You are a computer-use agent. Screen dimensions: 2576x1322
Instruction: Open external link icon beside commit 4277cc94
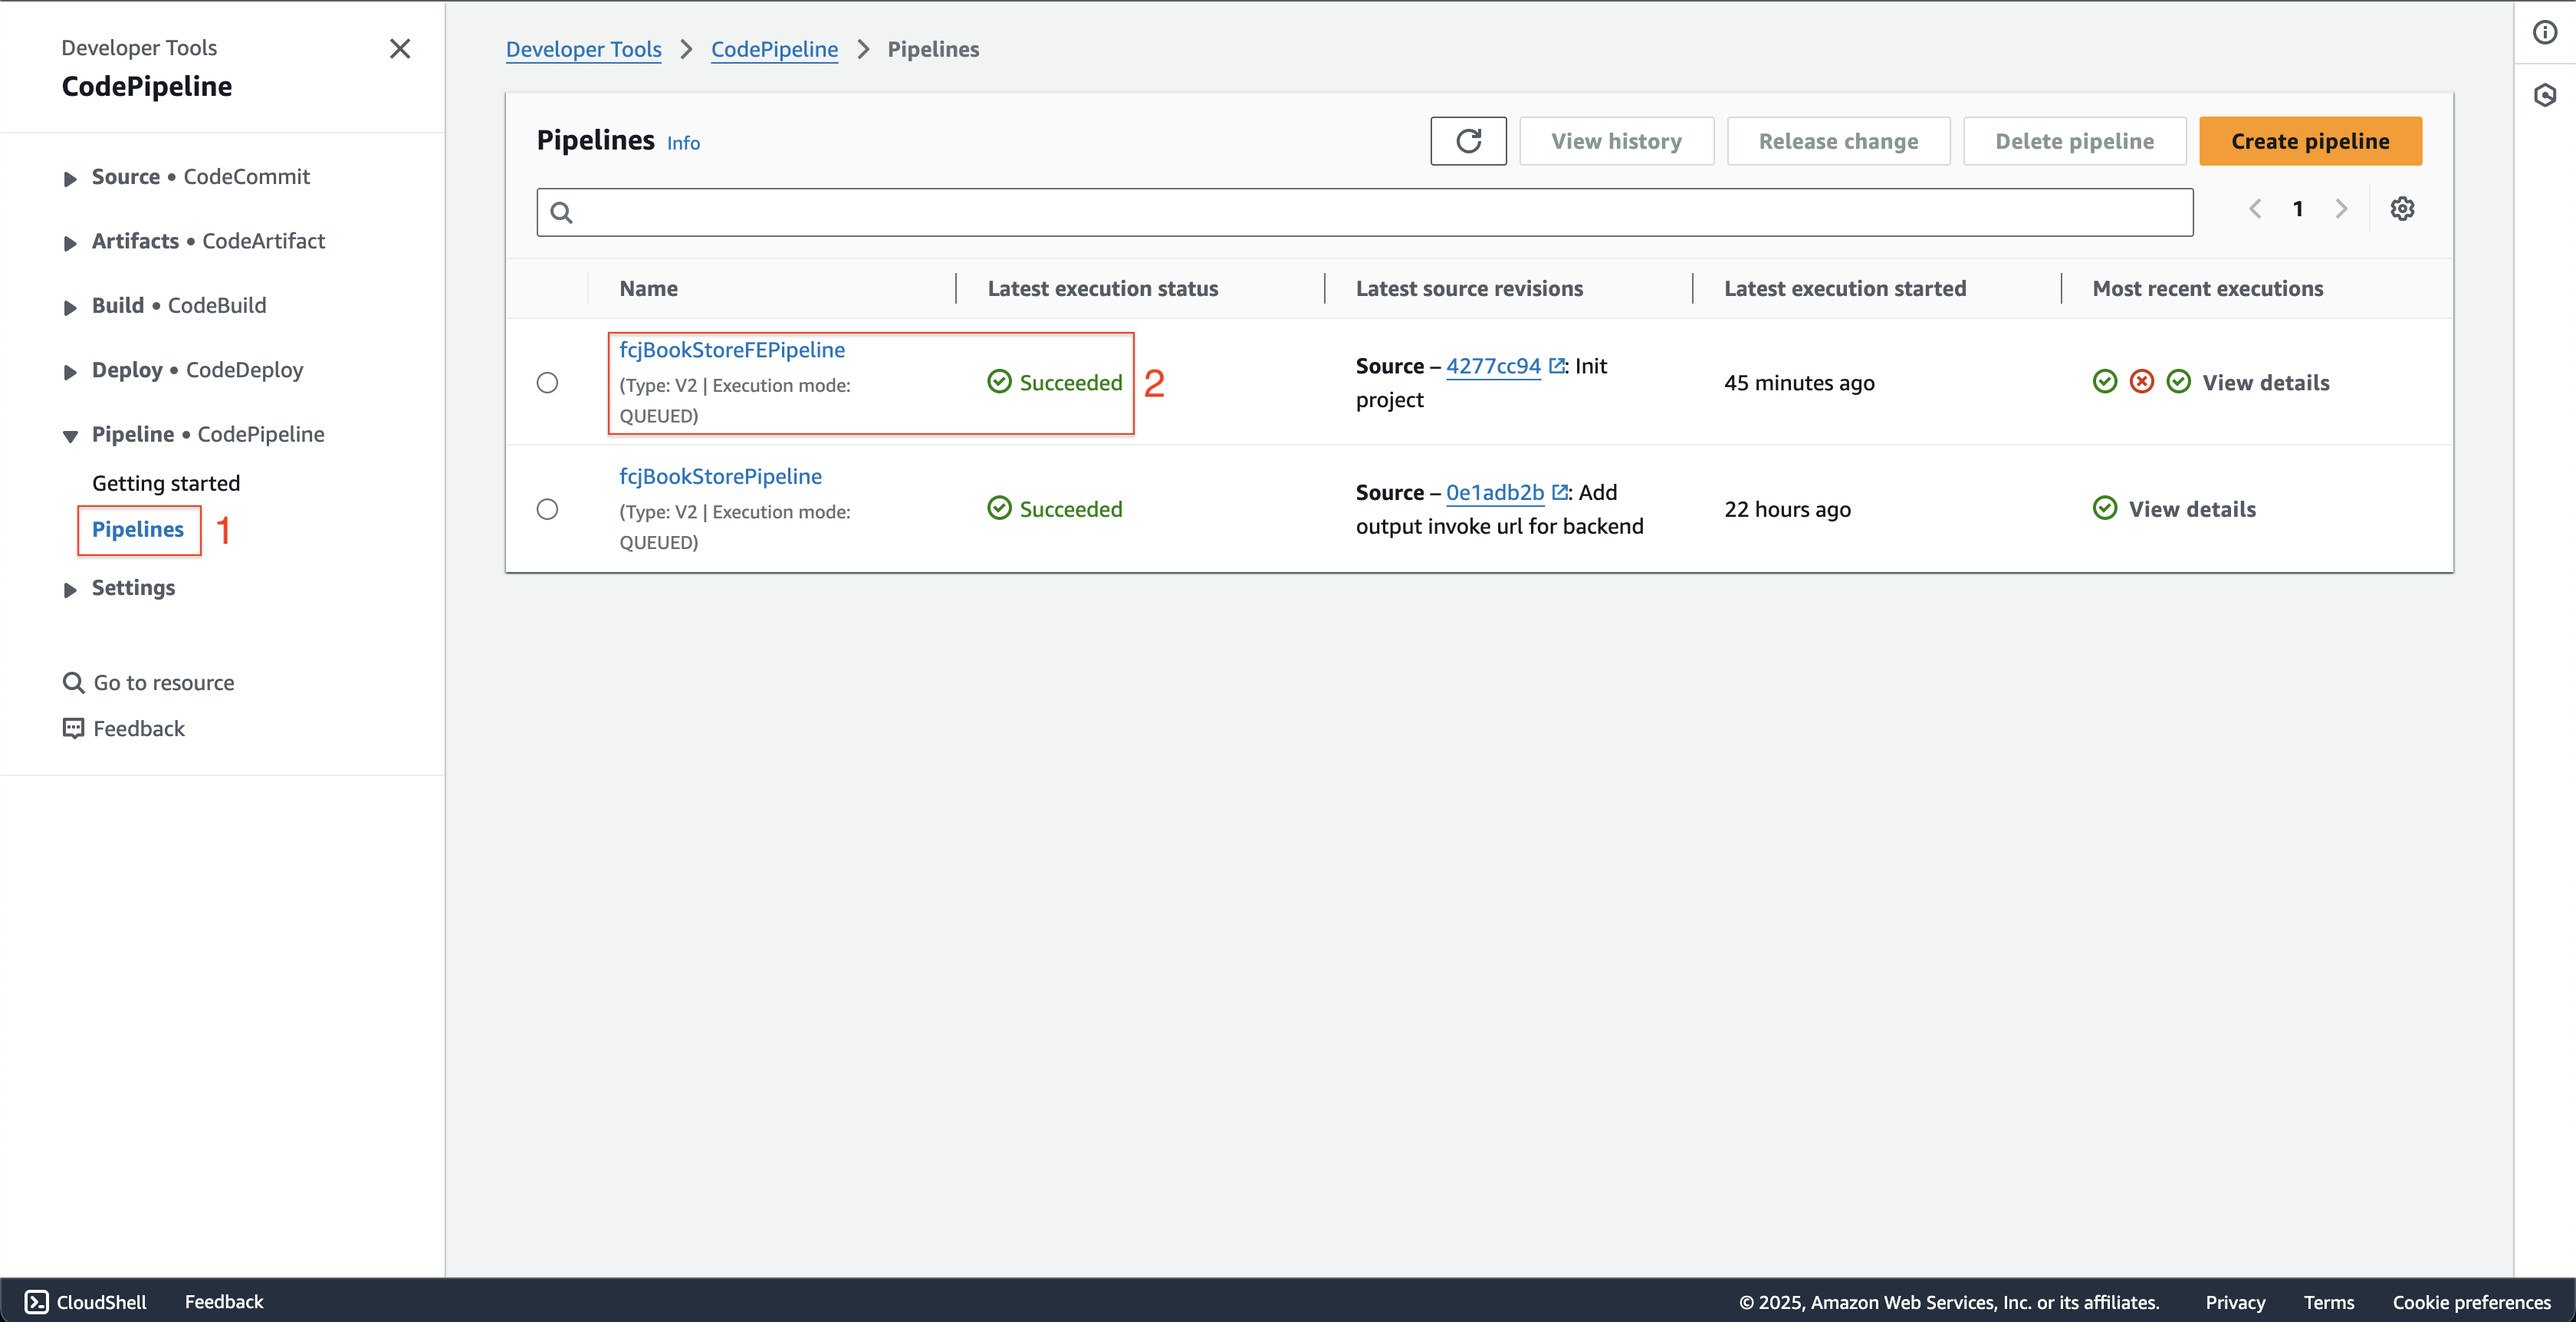coord(1556,366)
